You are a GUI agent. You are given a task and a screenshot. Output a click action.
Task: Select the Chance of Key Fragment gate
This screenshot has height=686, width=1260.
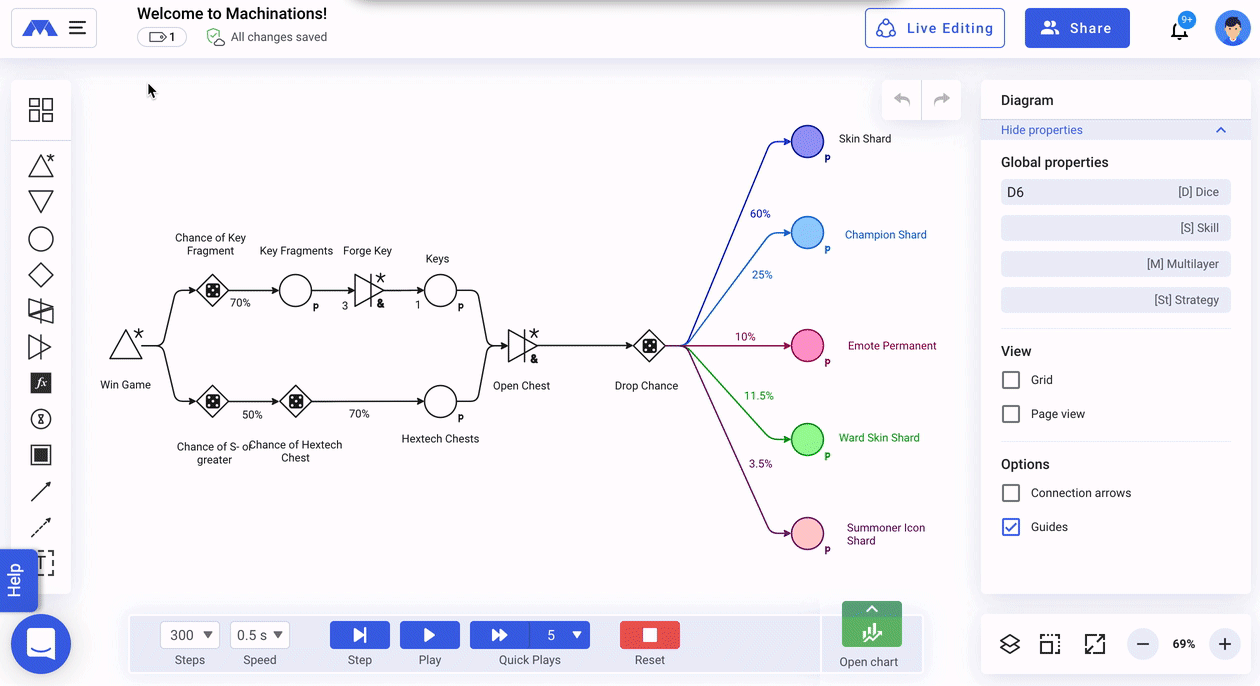pyautogui.click(x=212, y=290)
